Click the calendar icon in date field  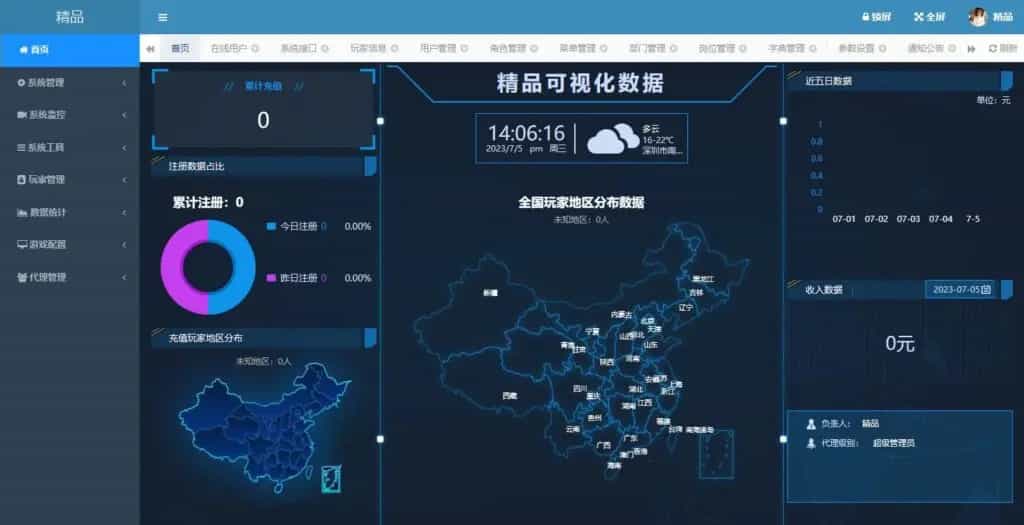point(986,290)
